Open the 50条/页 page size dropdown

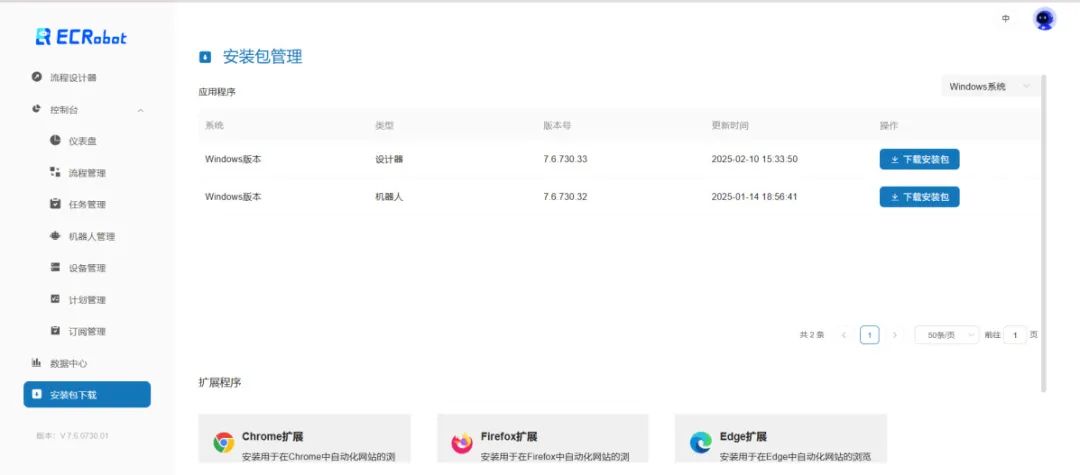[946, 335]
